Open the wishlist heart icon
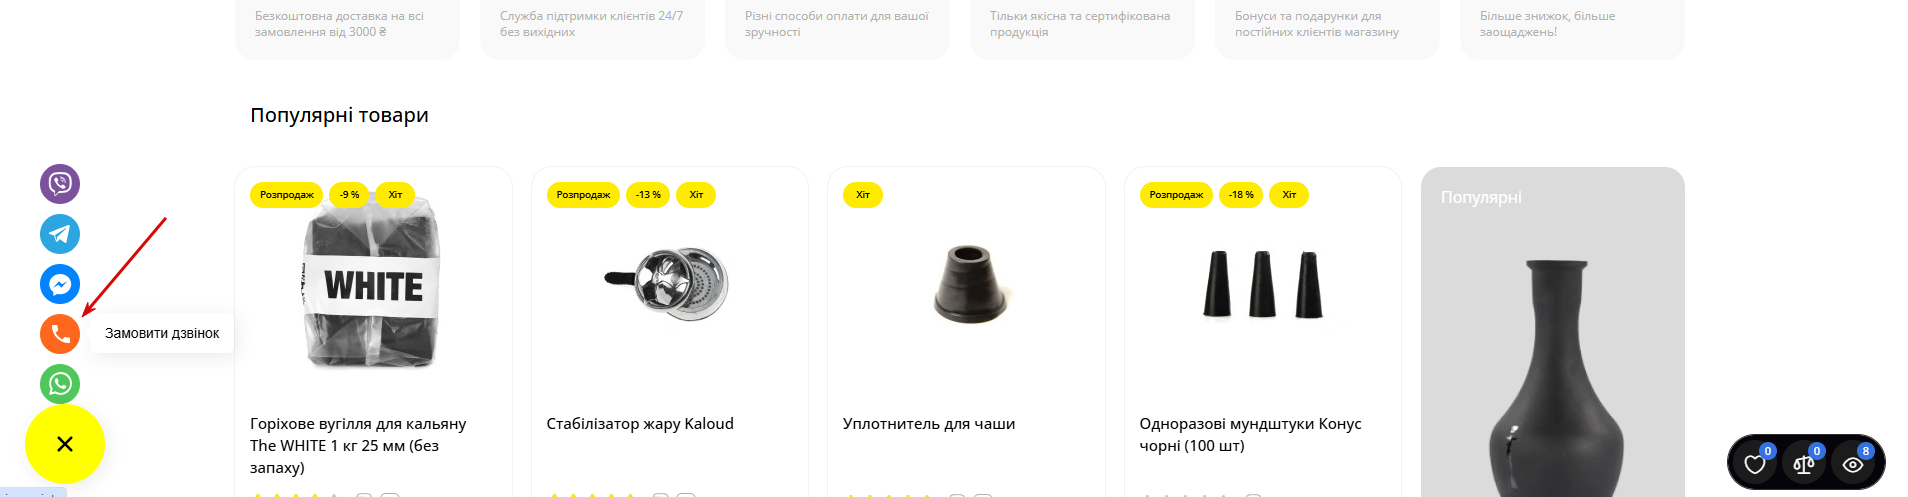This screenshot has height=497, width=1908. pos(1755,464)
